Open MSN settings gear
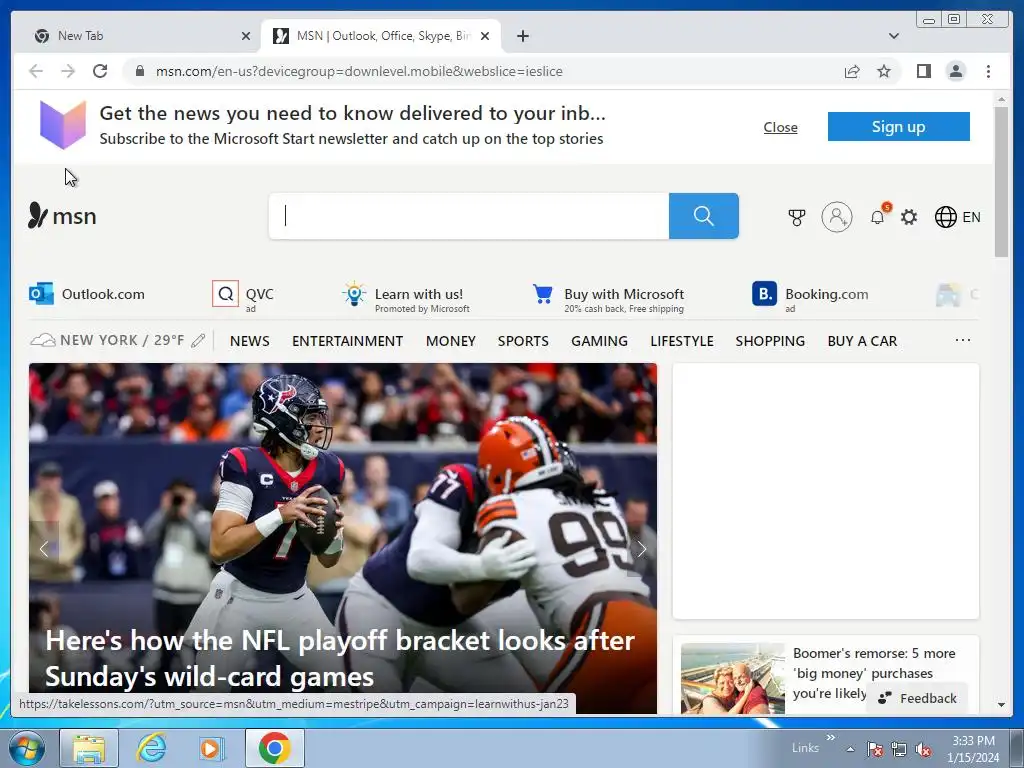 909,217
